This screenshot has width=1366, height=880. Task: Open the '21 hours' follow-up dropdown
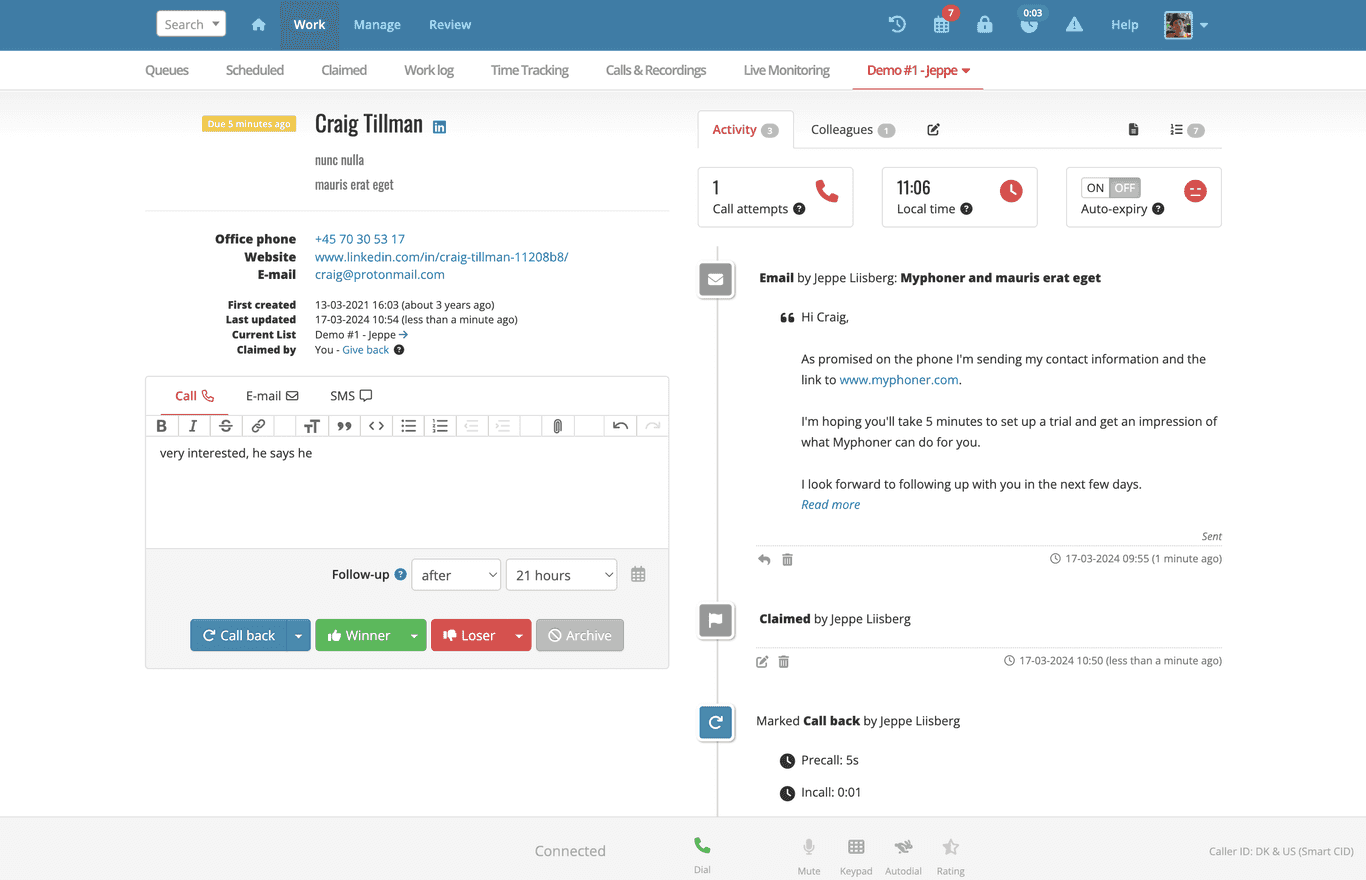pos(562,575)
